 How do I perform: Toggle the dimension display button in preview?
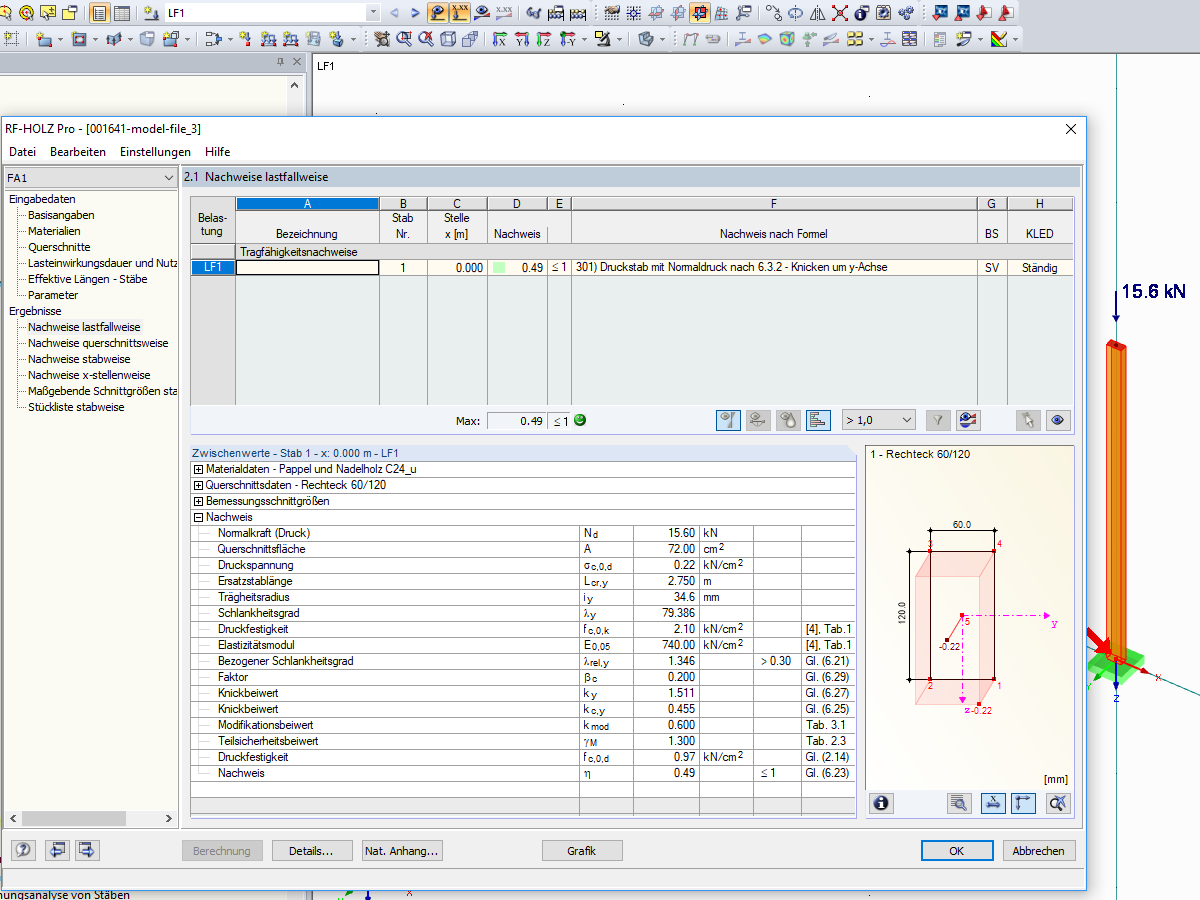tap(992, 802)
